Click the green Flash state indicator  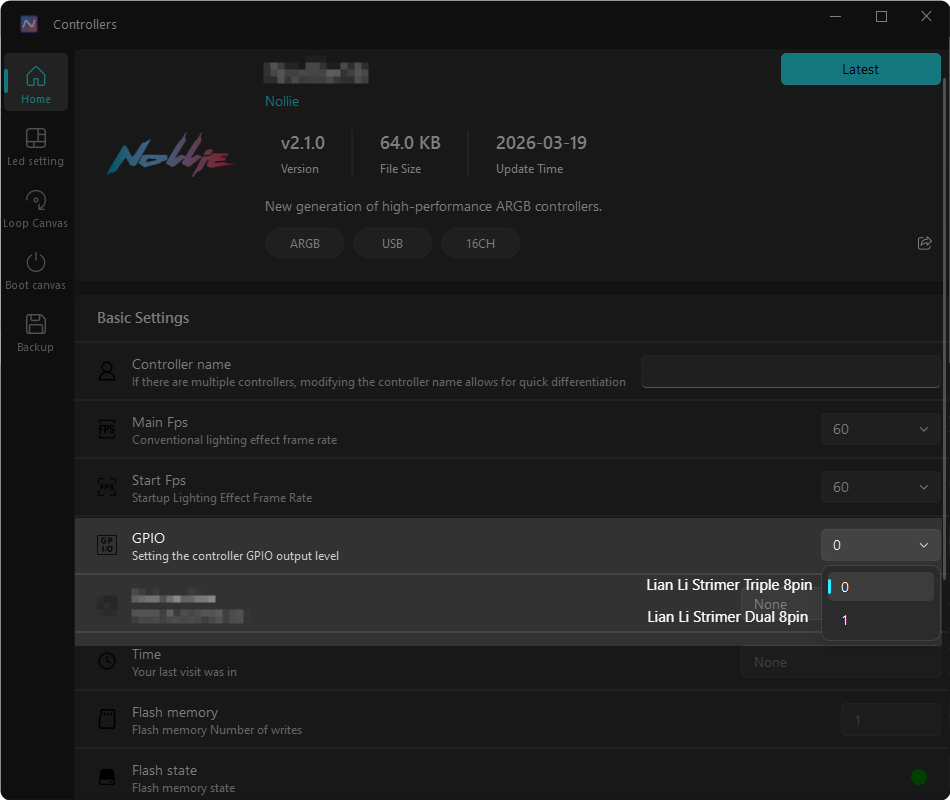click(x=919, y=777)
